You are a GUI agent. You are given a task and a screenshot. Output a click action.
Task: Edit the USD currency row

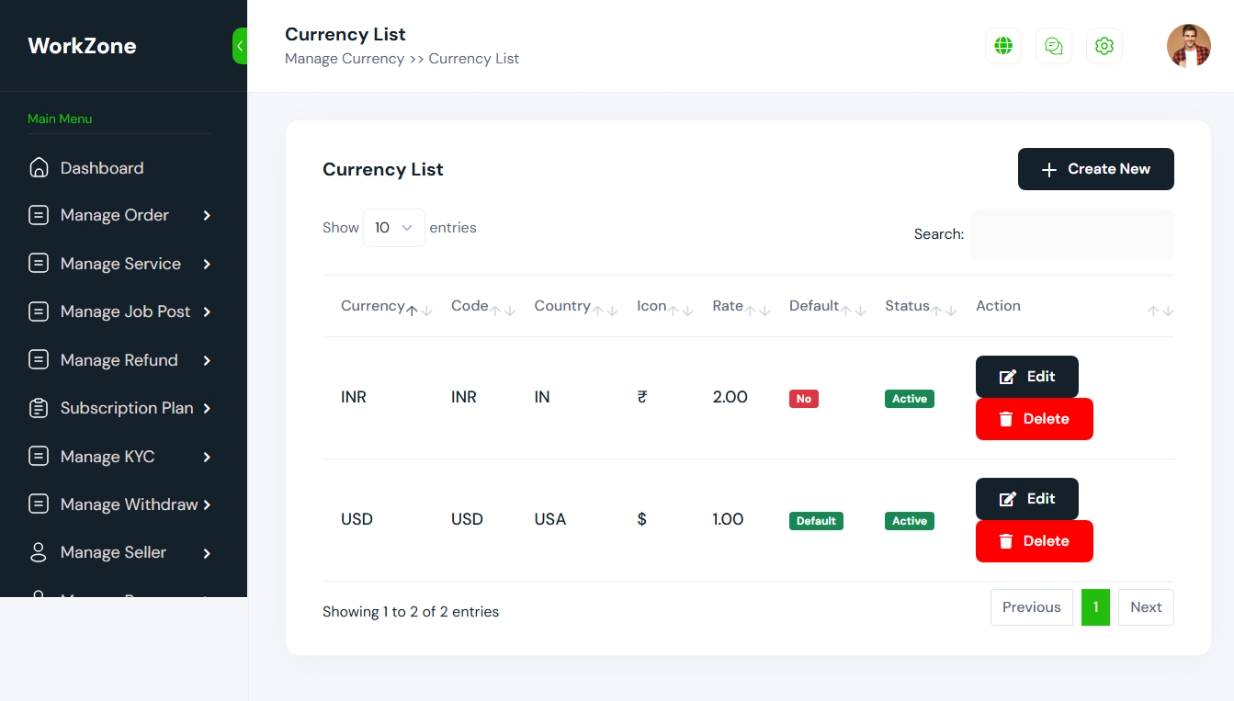[1027, 499]
